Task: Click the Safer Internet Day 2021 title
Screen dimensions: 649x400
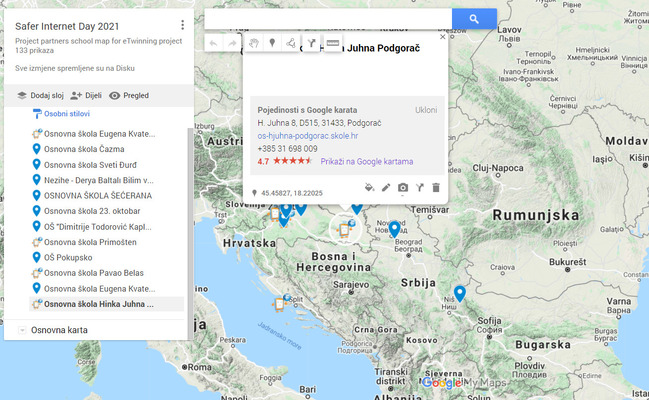Action: 67,27
